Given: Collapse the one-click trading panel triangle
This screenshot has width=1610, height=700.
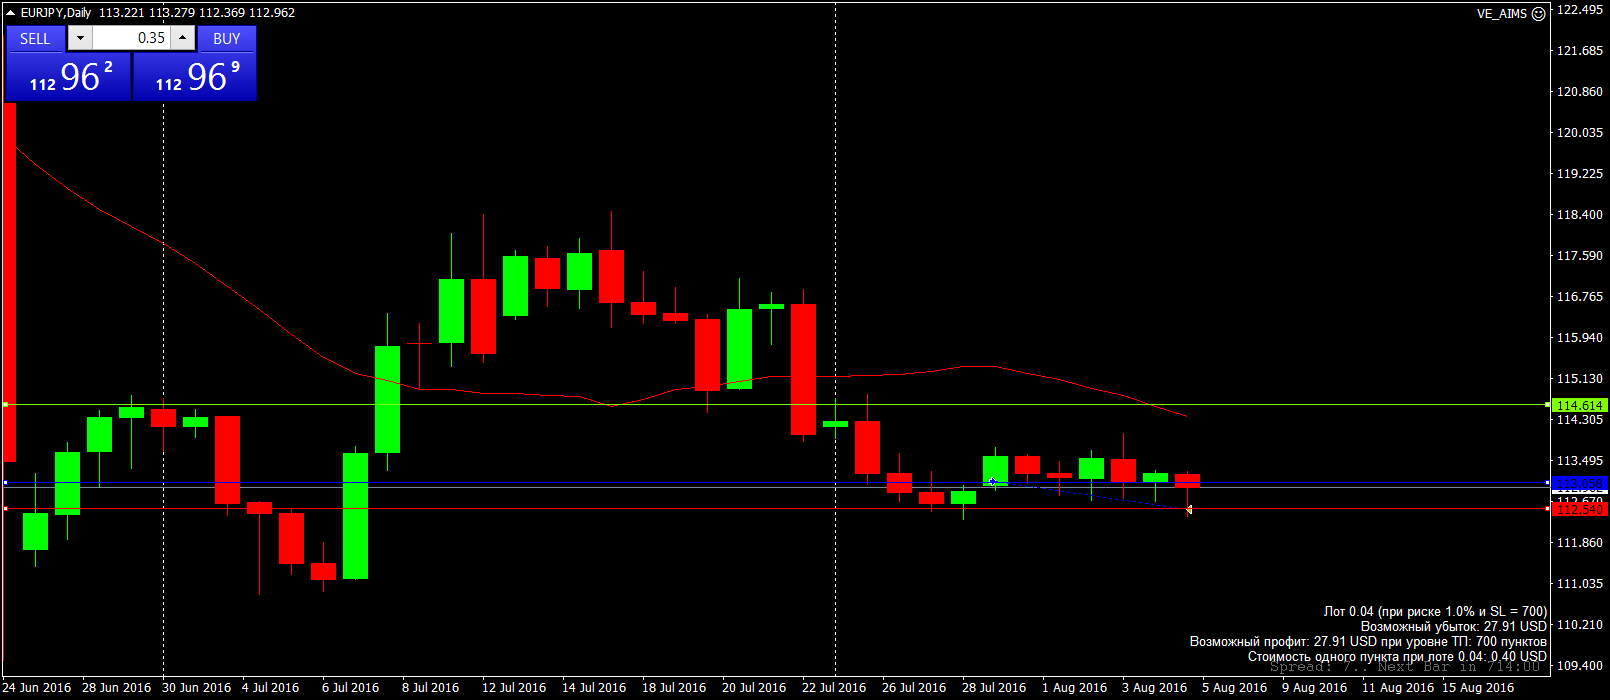Looking at the screenshot, I should click(x=11, y=13).
